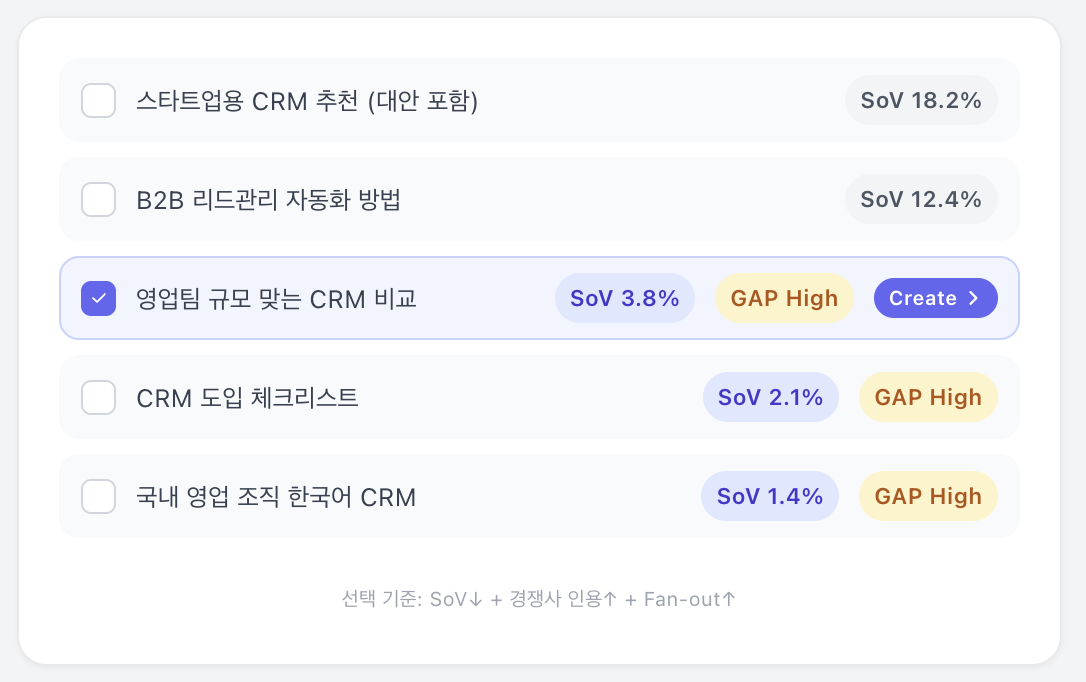Click GAP High badge on selected row
Screen dimensions: 1086x682
click(784, 298)
